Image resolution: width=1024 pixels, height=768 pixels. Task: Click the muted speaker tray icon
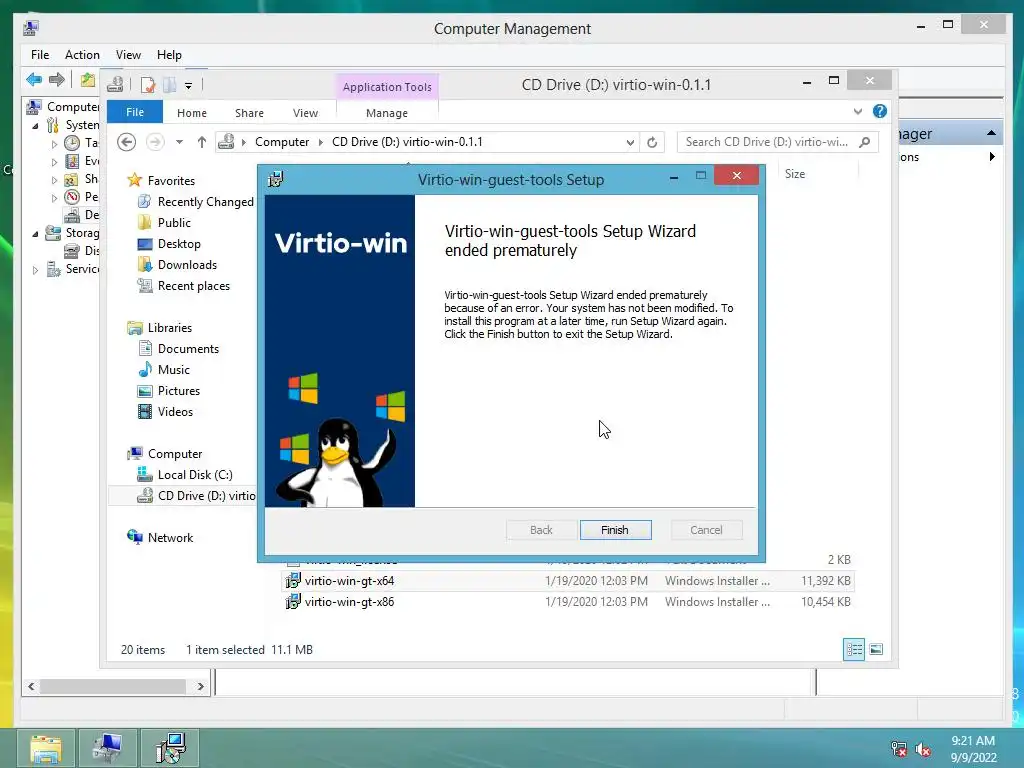point(923,749)
